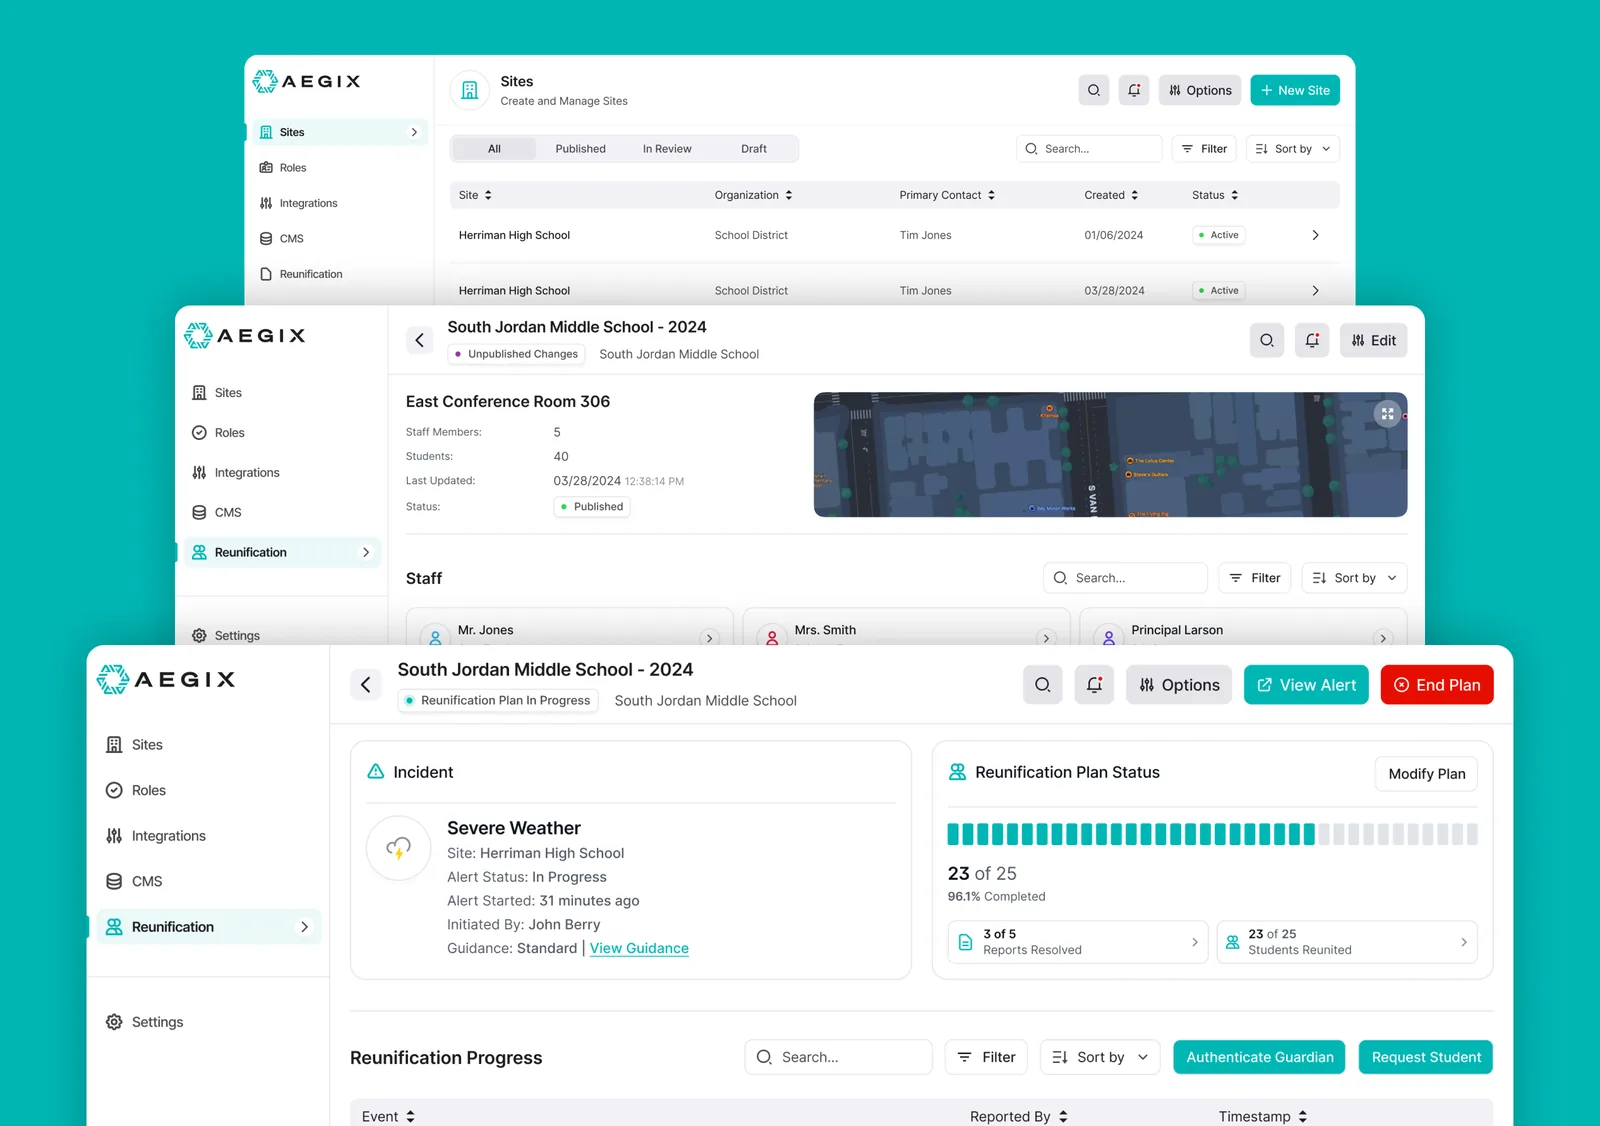Open Mrs. Smith staff card
This screenshot has width=1600, height=1126.
tap(906, 628)
